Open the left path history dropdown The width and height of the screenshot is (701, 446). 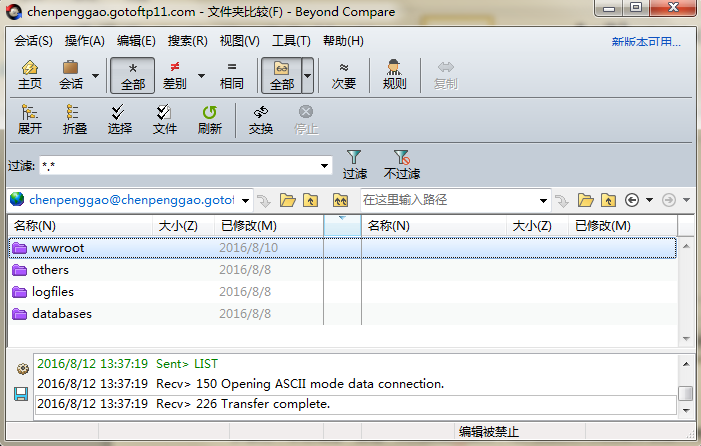[x=245, y=200]
